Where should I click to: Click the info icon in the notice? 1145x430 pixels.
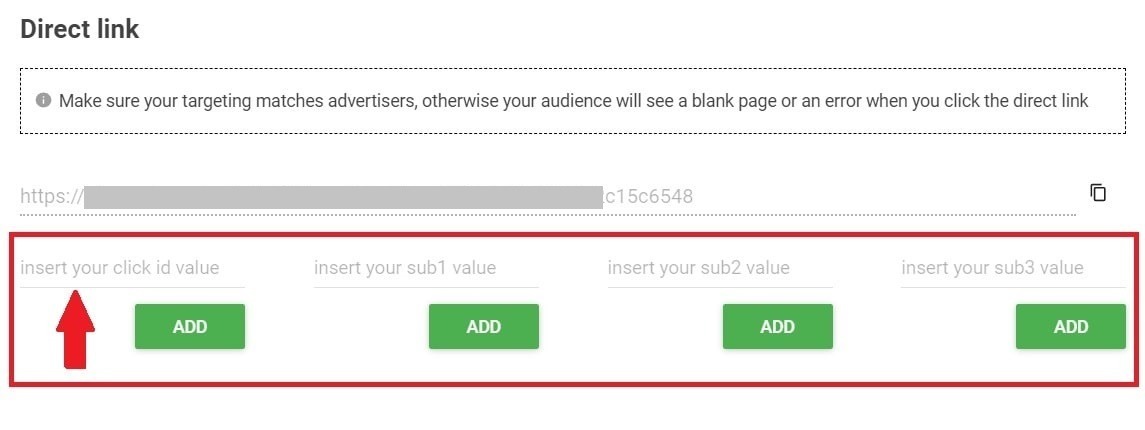coord(43,100)
